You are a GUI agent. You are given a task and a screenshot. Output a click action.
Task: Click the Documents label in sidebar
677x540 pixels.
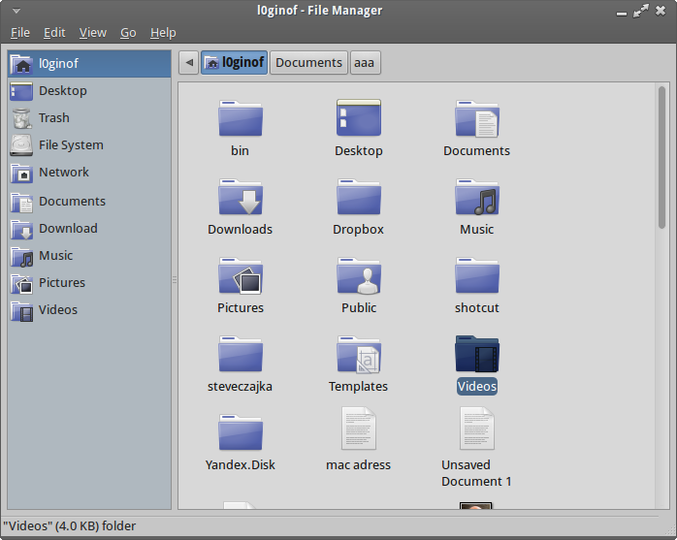tap(72, 202)
